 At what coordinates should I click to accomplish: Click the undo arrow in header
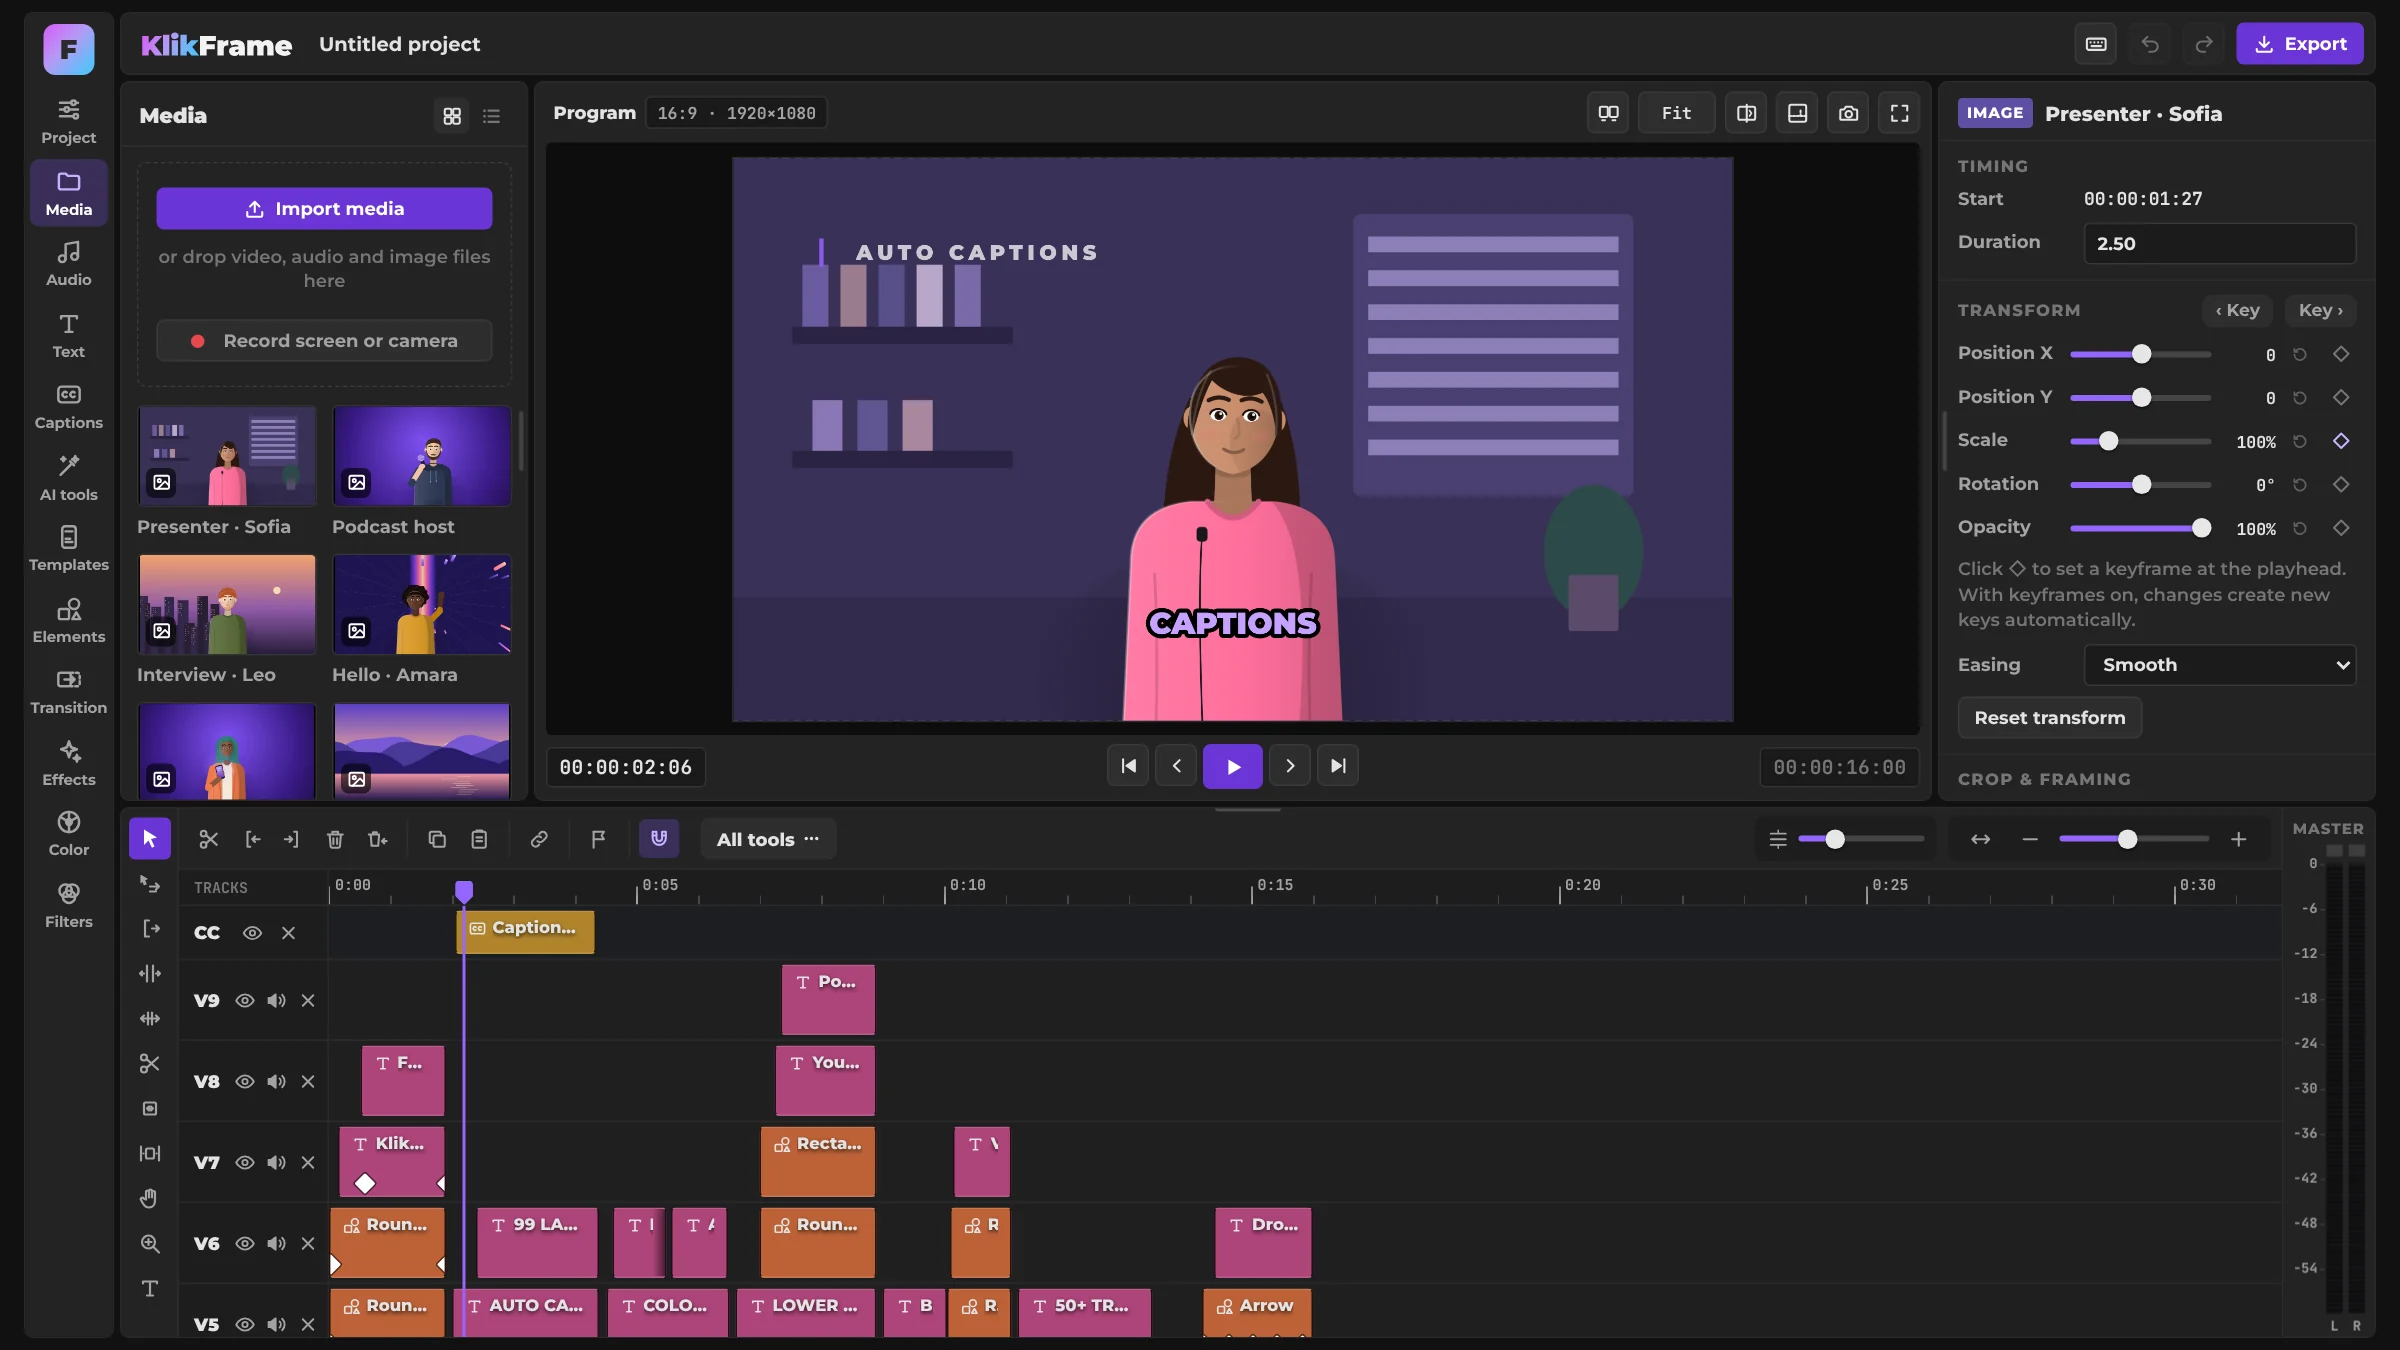click(2150, 44)
